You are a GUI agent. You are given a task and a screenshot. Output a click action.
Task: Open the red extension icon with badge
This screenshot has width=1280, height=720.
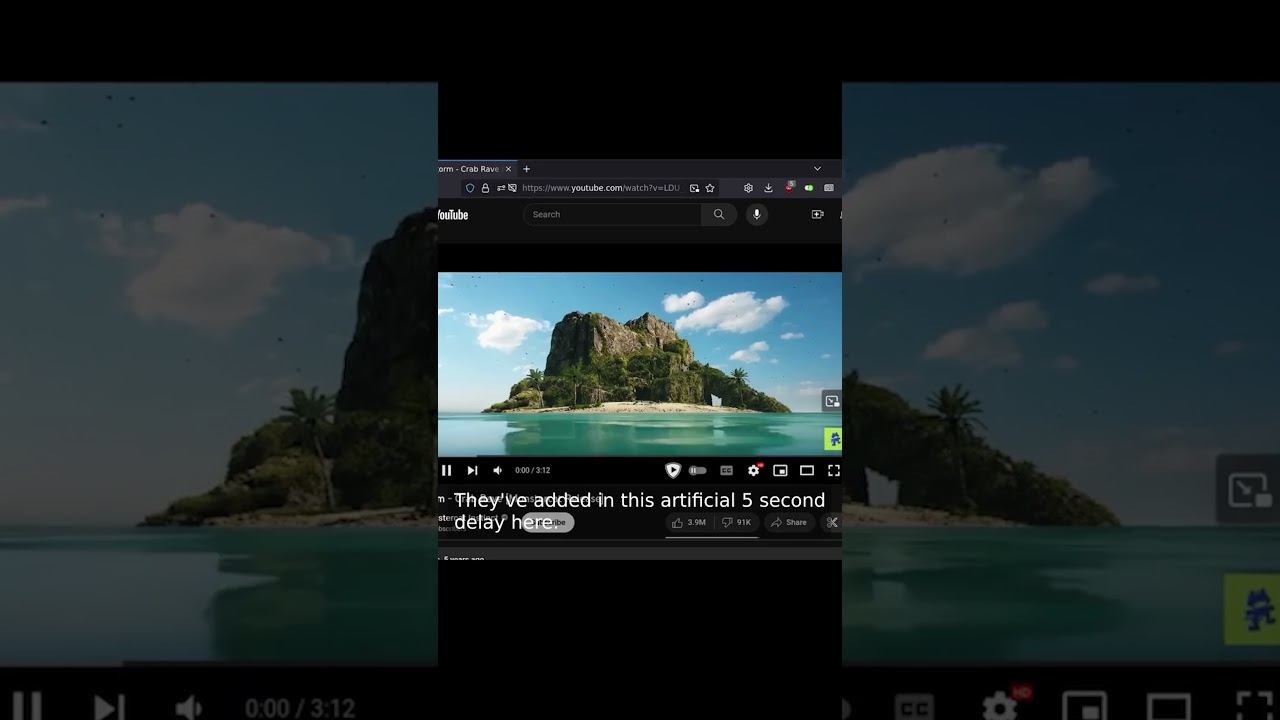789,187
